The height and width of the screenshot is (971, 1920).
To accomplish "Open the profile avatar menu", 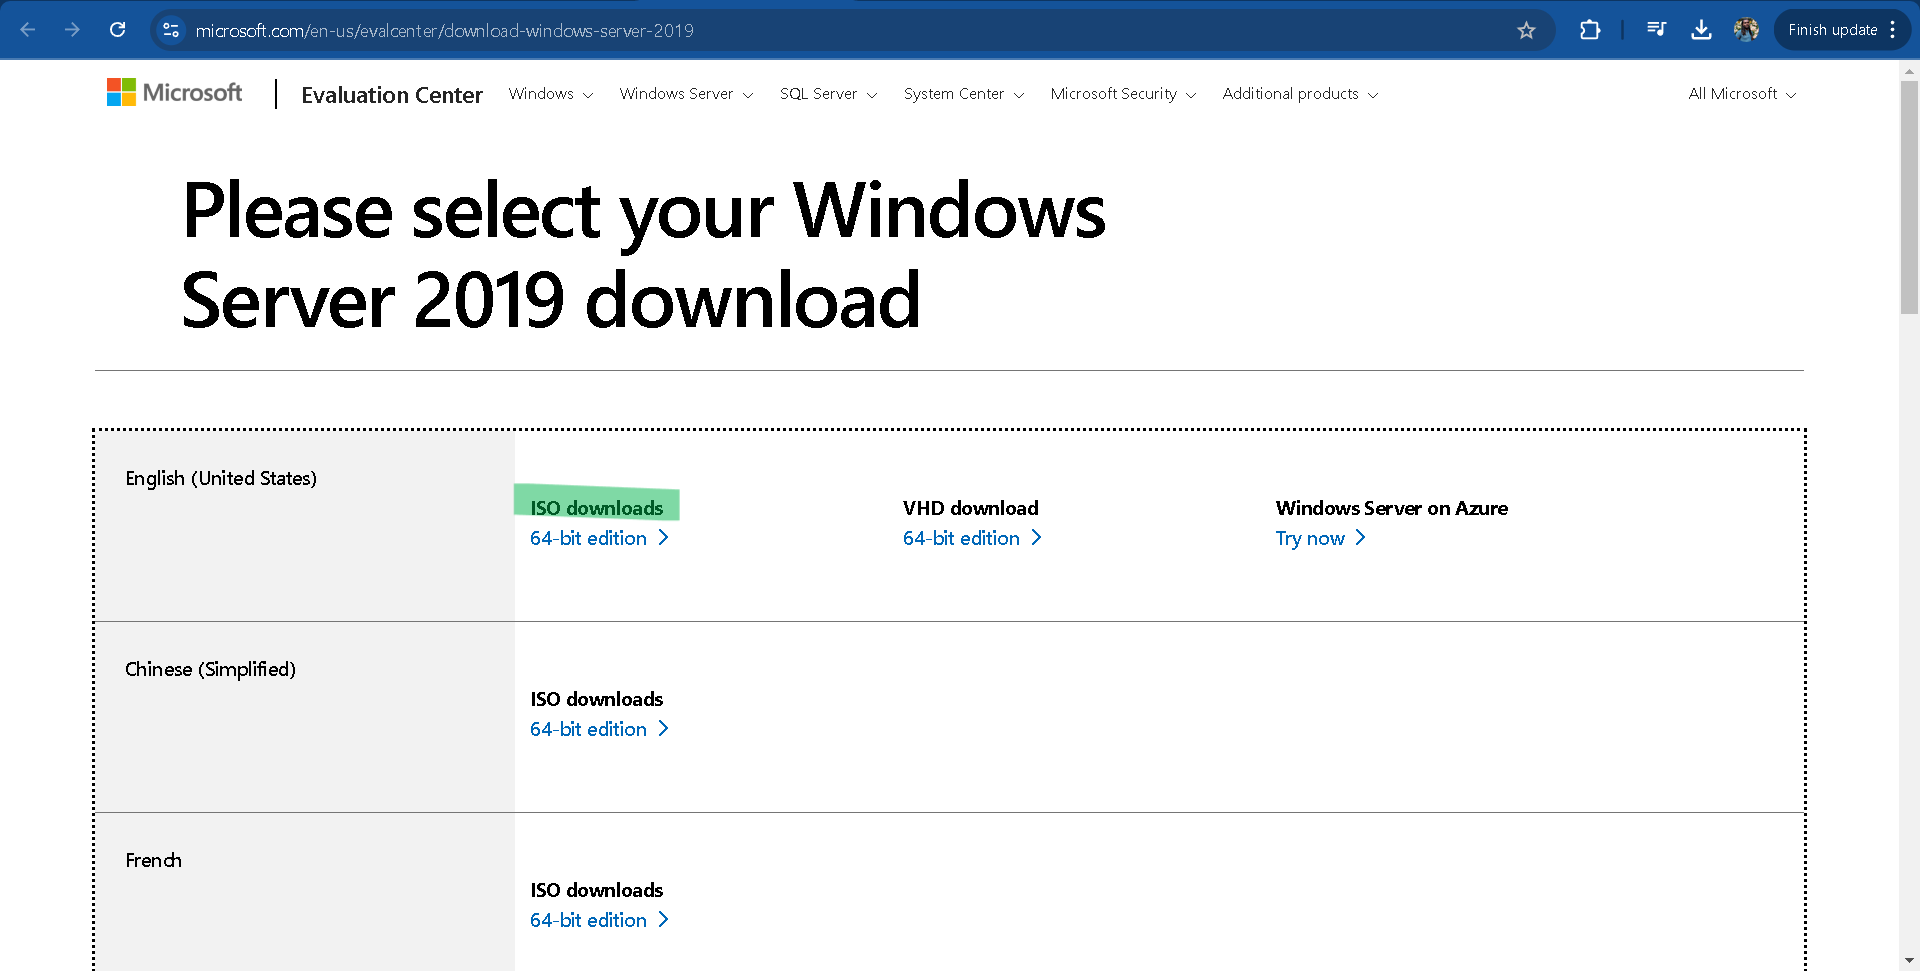I will click(1746, 30).
